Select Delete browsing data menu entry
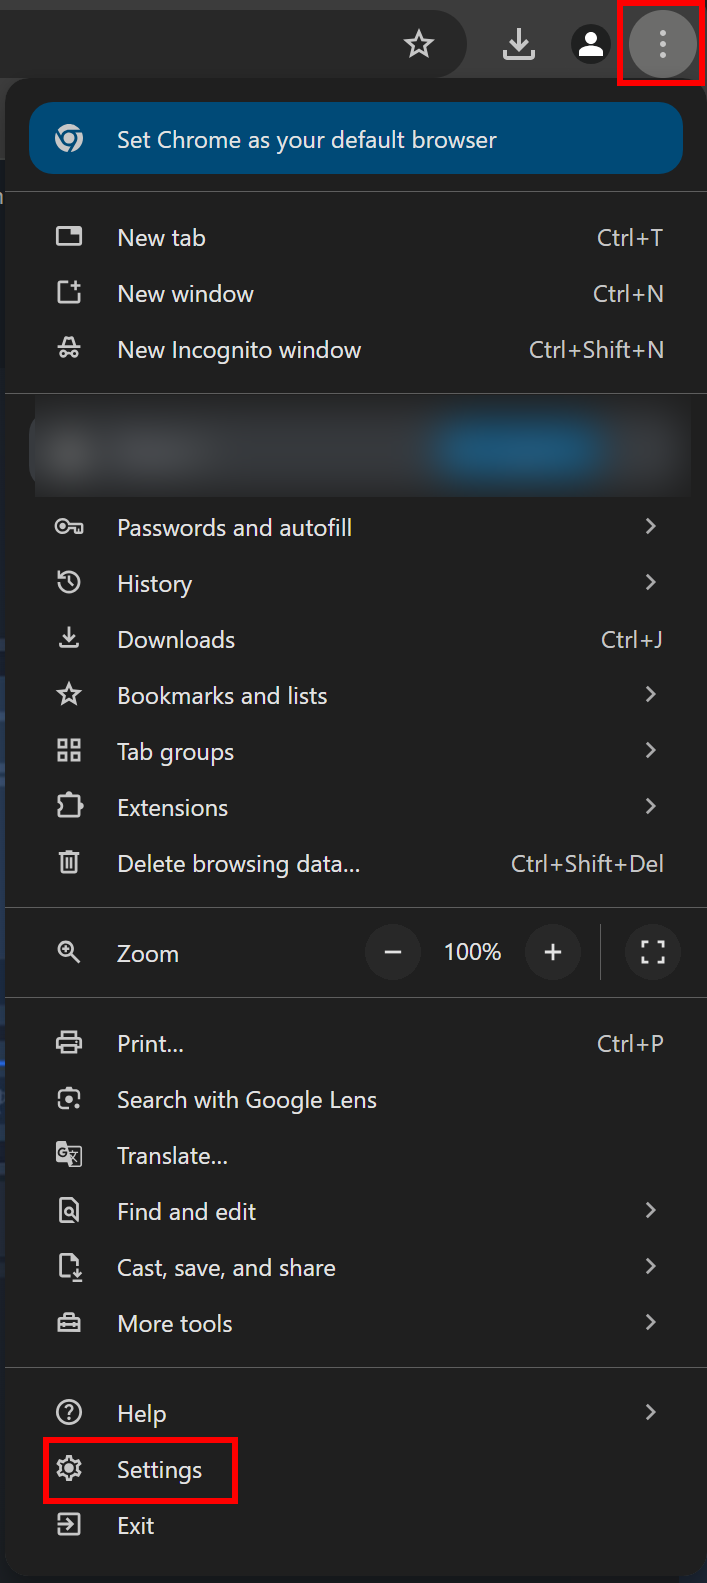This screenshot has width=707, height=1583. pyautogui.click(x=238, y=864)
